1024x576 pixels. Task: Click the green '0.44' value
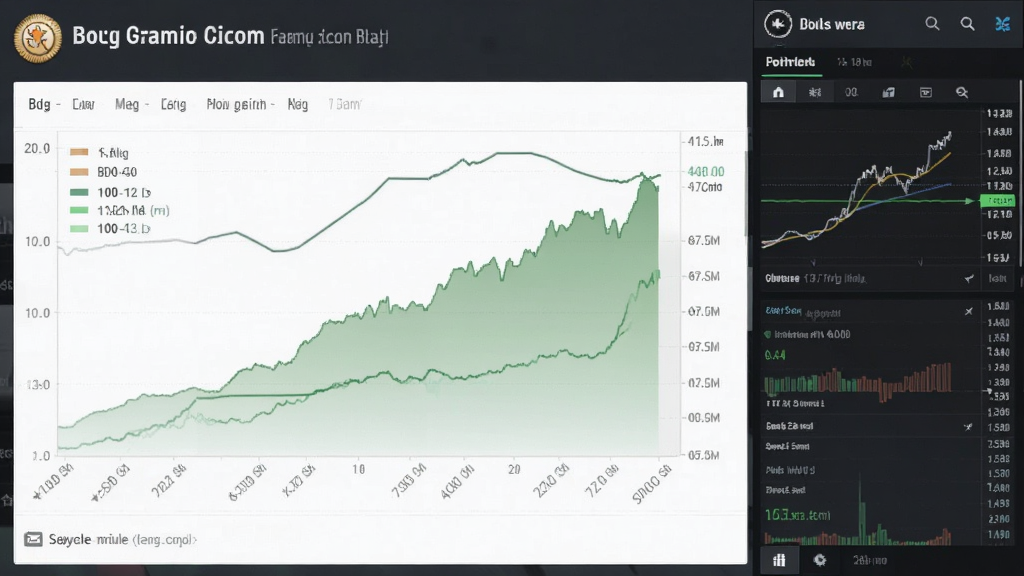pyautogui.click(x=775, y=355)
